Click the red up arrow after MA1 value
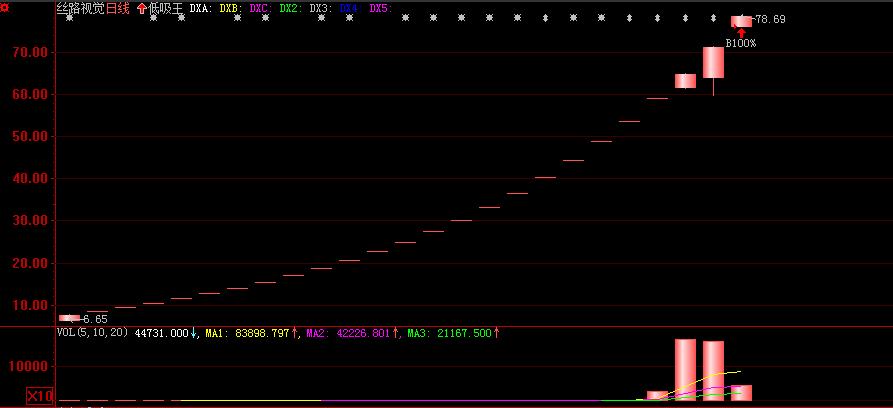This screenshot has width=893, height=408. [x=294, y=333]
